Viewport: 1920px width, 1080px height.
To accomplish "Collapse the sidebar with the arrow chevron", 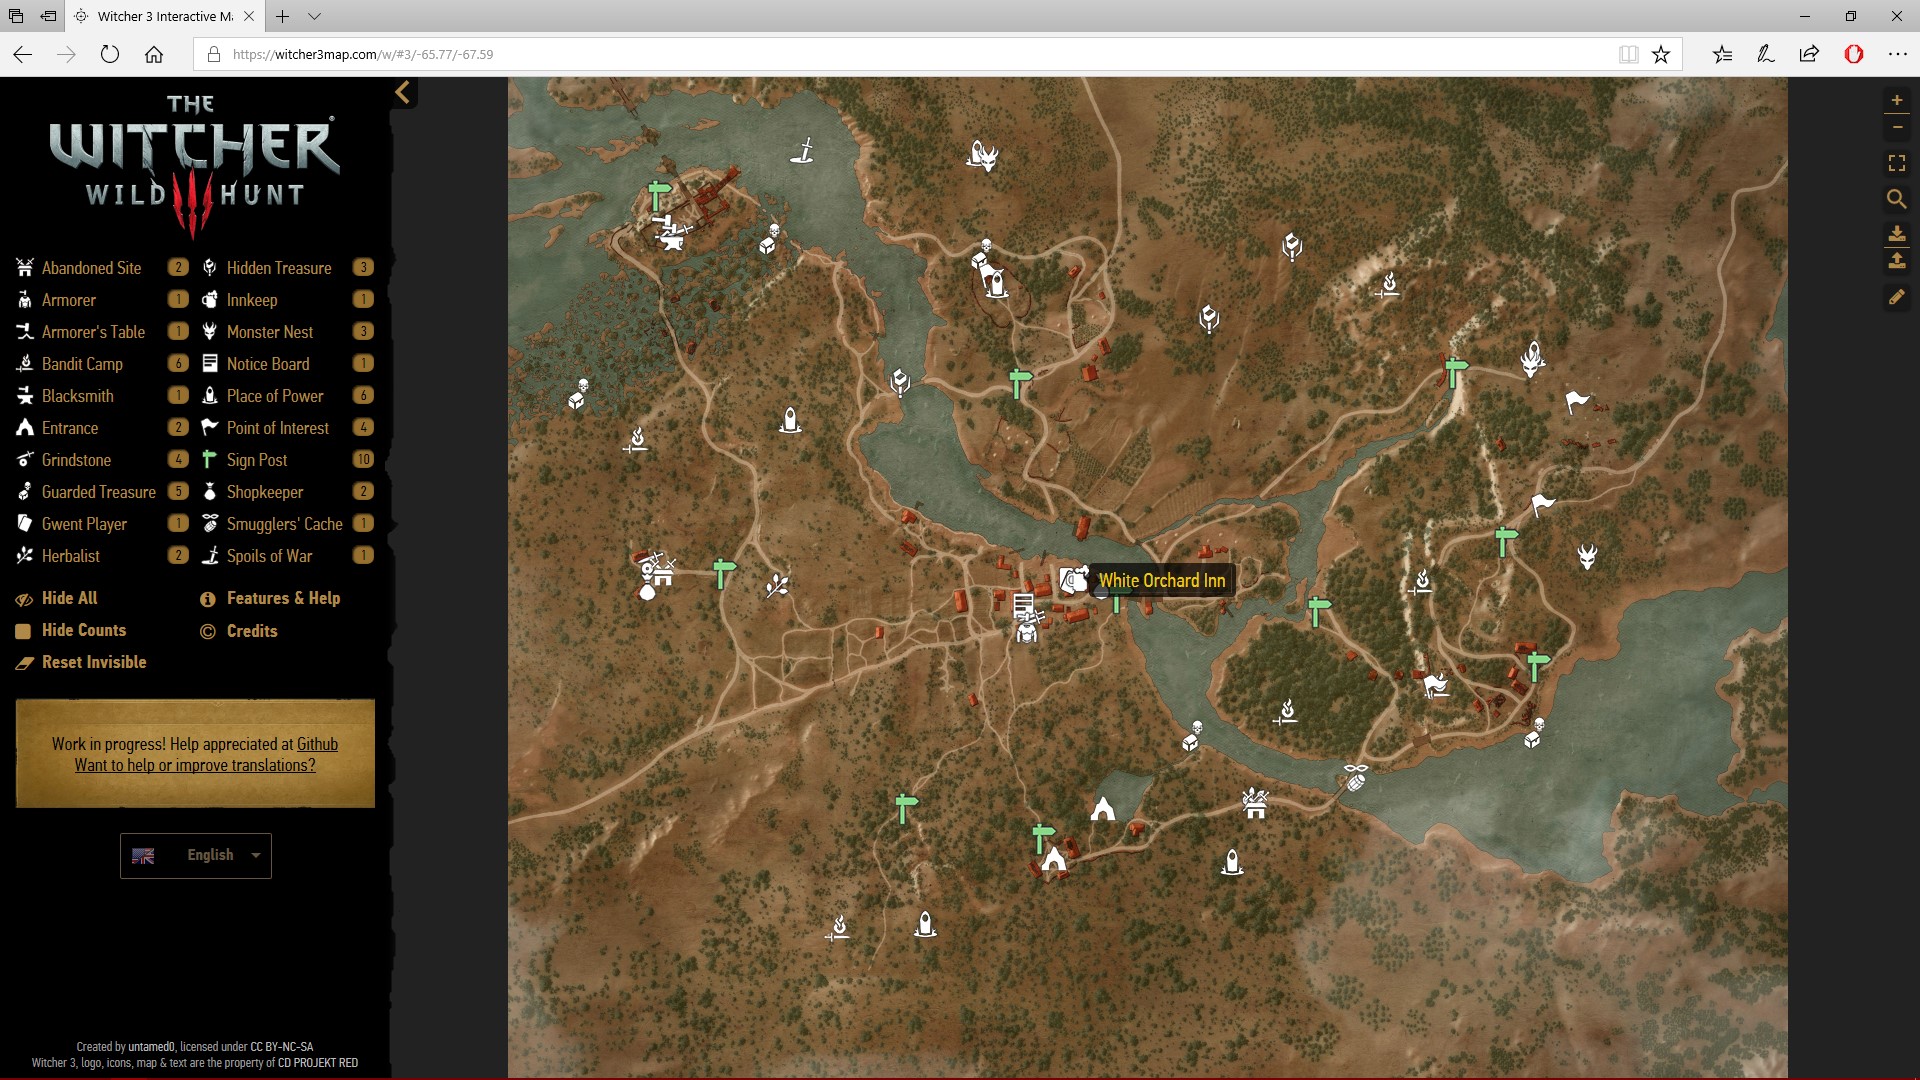I will coord(402,93).
